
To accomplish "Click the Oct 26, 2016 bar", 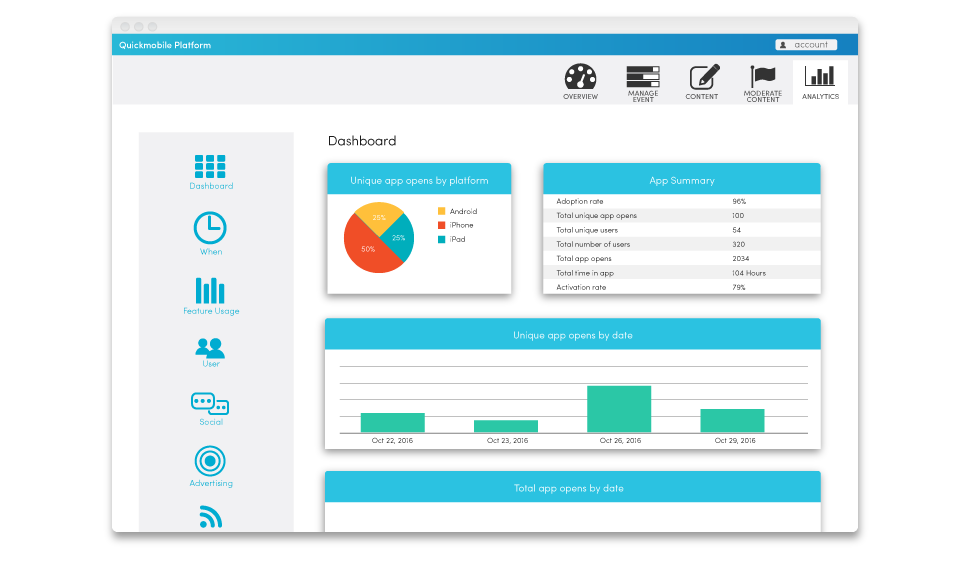I will click(x=619, y=408).
